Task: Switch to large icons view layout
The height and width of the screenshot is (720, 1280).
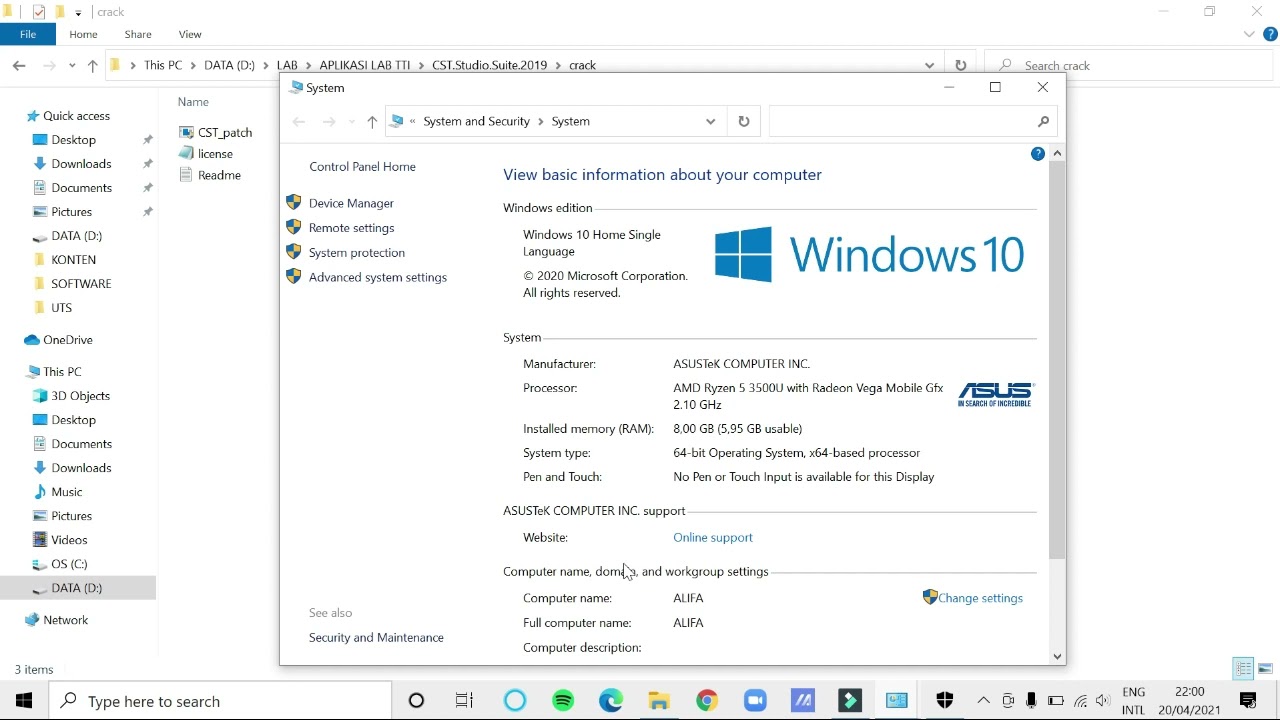Action: [x=1265, y=669]
